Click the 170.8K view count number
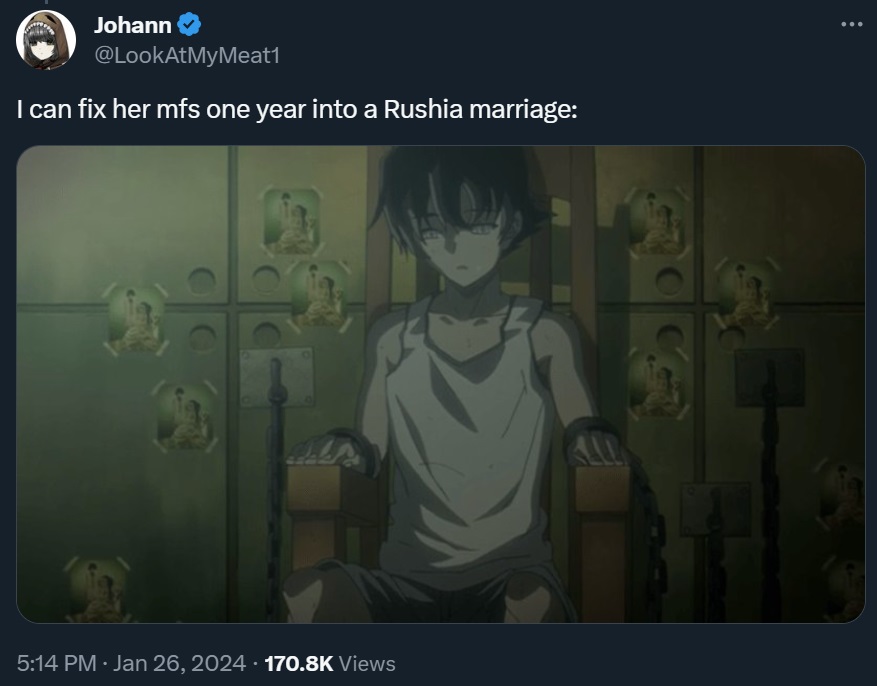 click(299, 664)
